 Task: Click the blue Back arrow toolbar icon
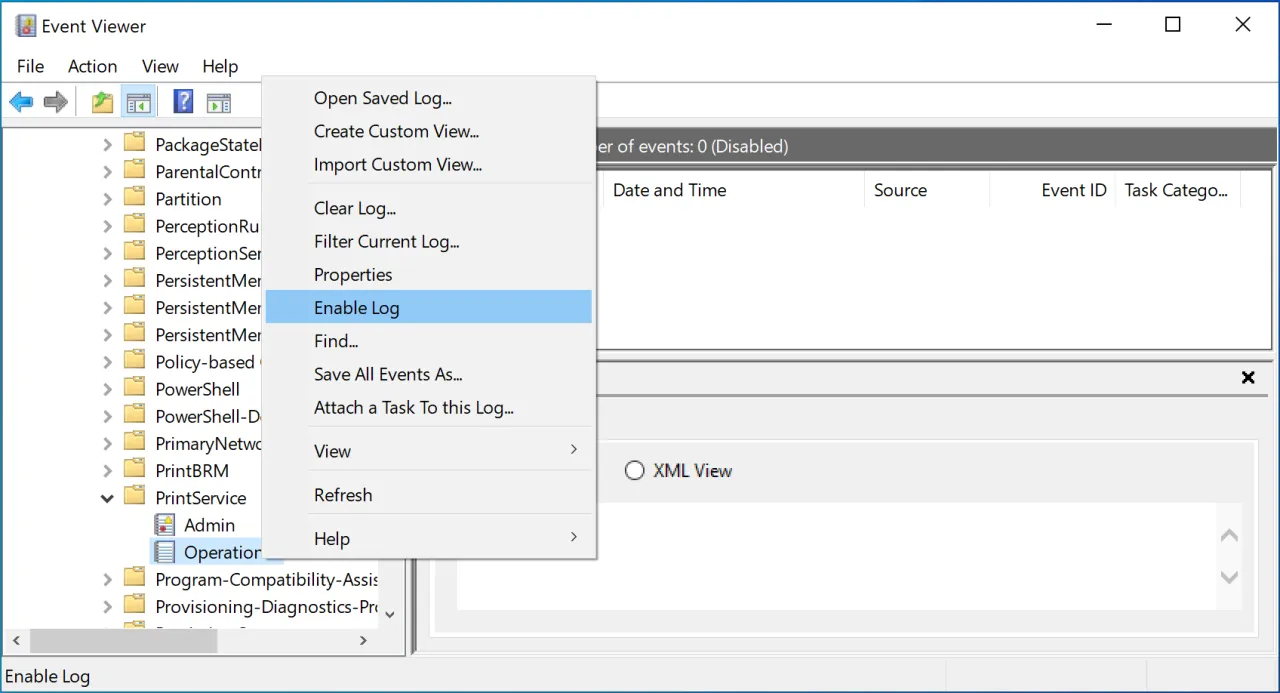21,102
